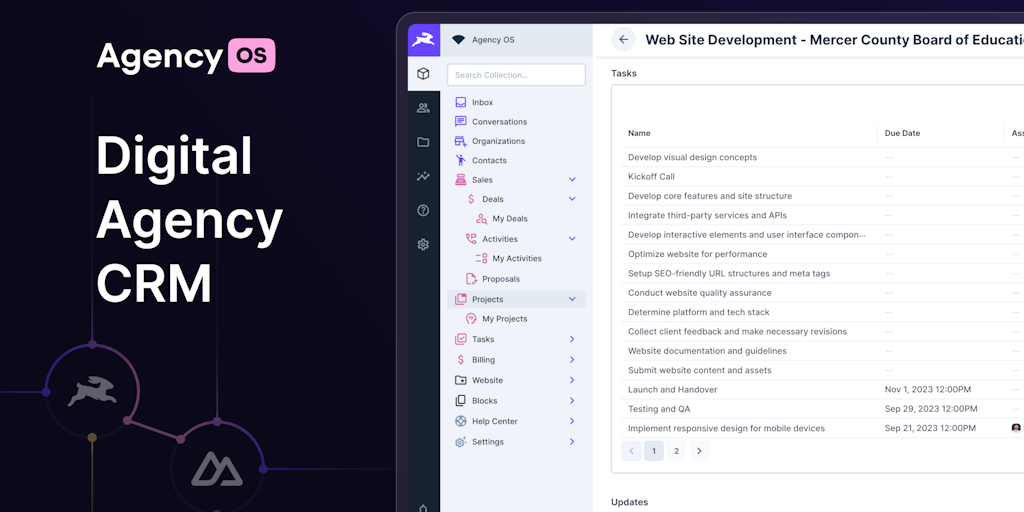Sort tasks by Name column header

click(639, 133)
